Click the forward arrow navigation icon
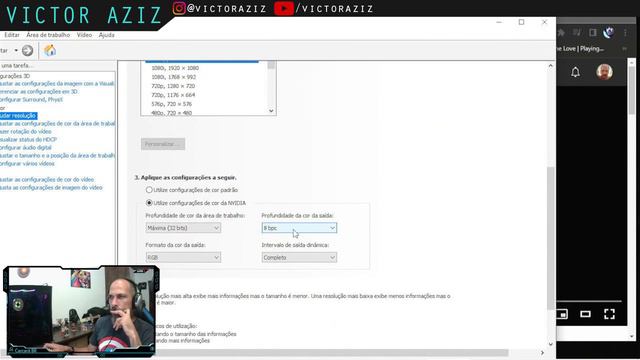The width and height of the screenshot is (640, 360). (x=27, y=51)
